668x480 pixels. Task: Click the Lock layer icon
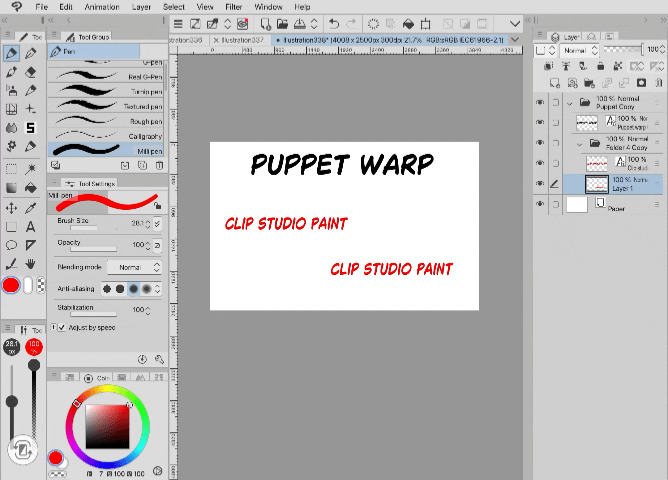(x=600, y=66)
